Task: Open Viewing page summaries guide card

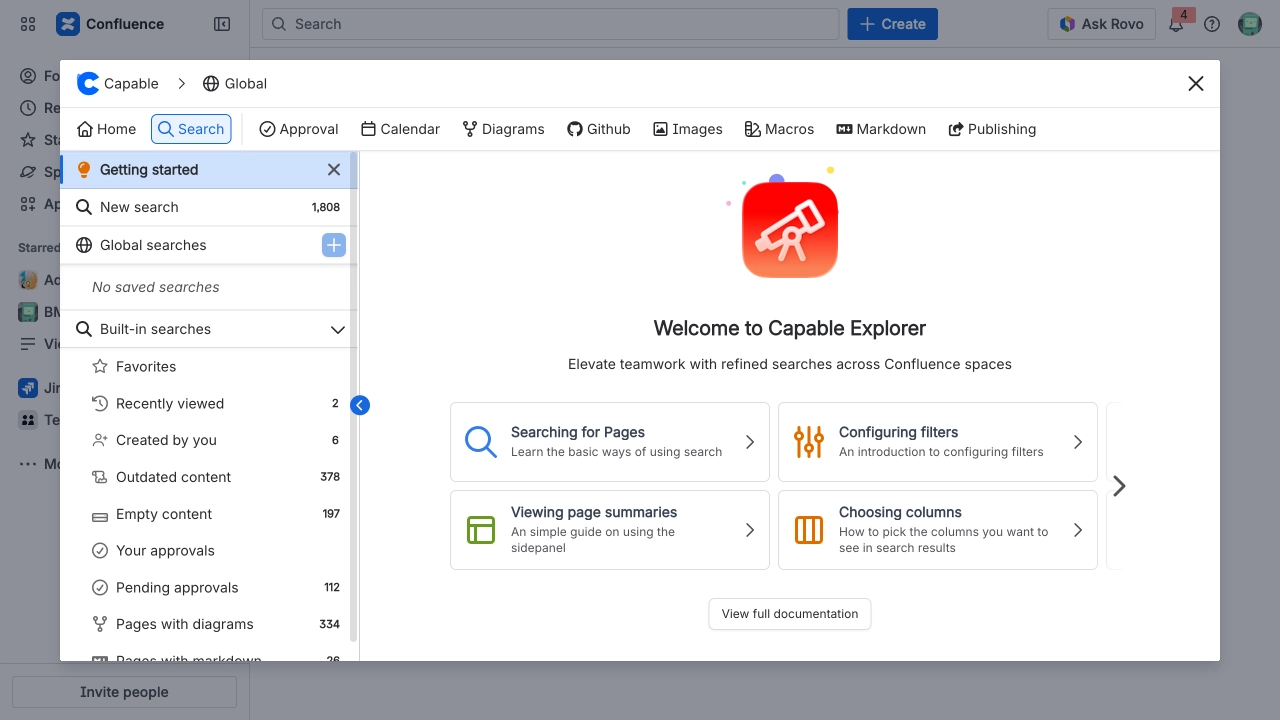Action: coord(610,530)
